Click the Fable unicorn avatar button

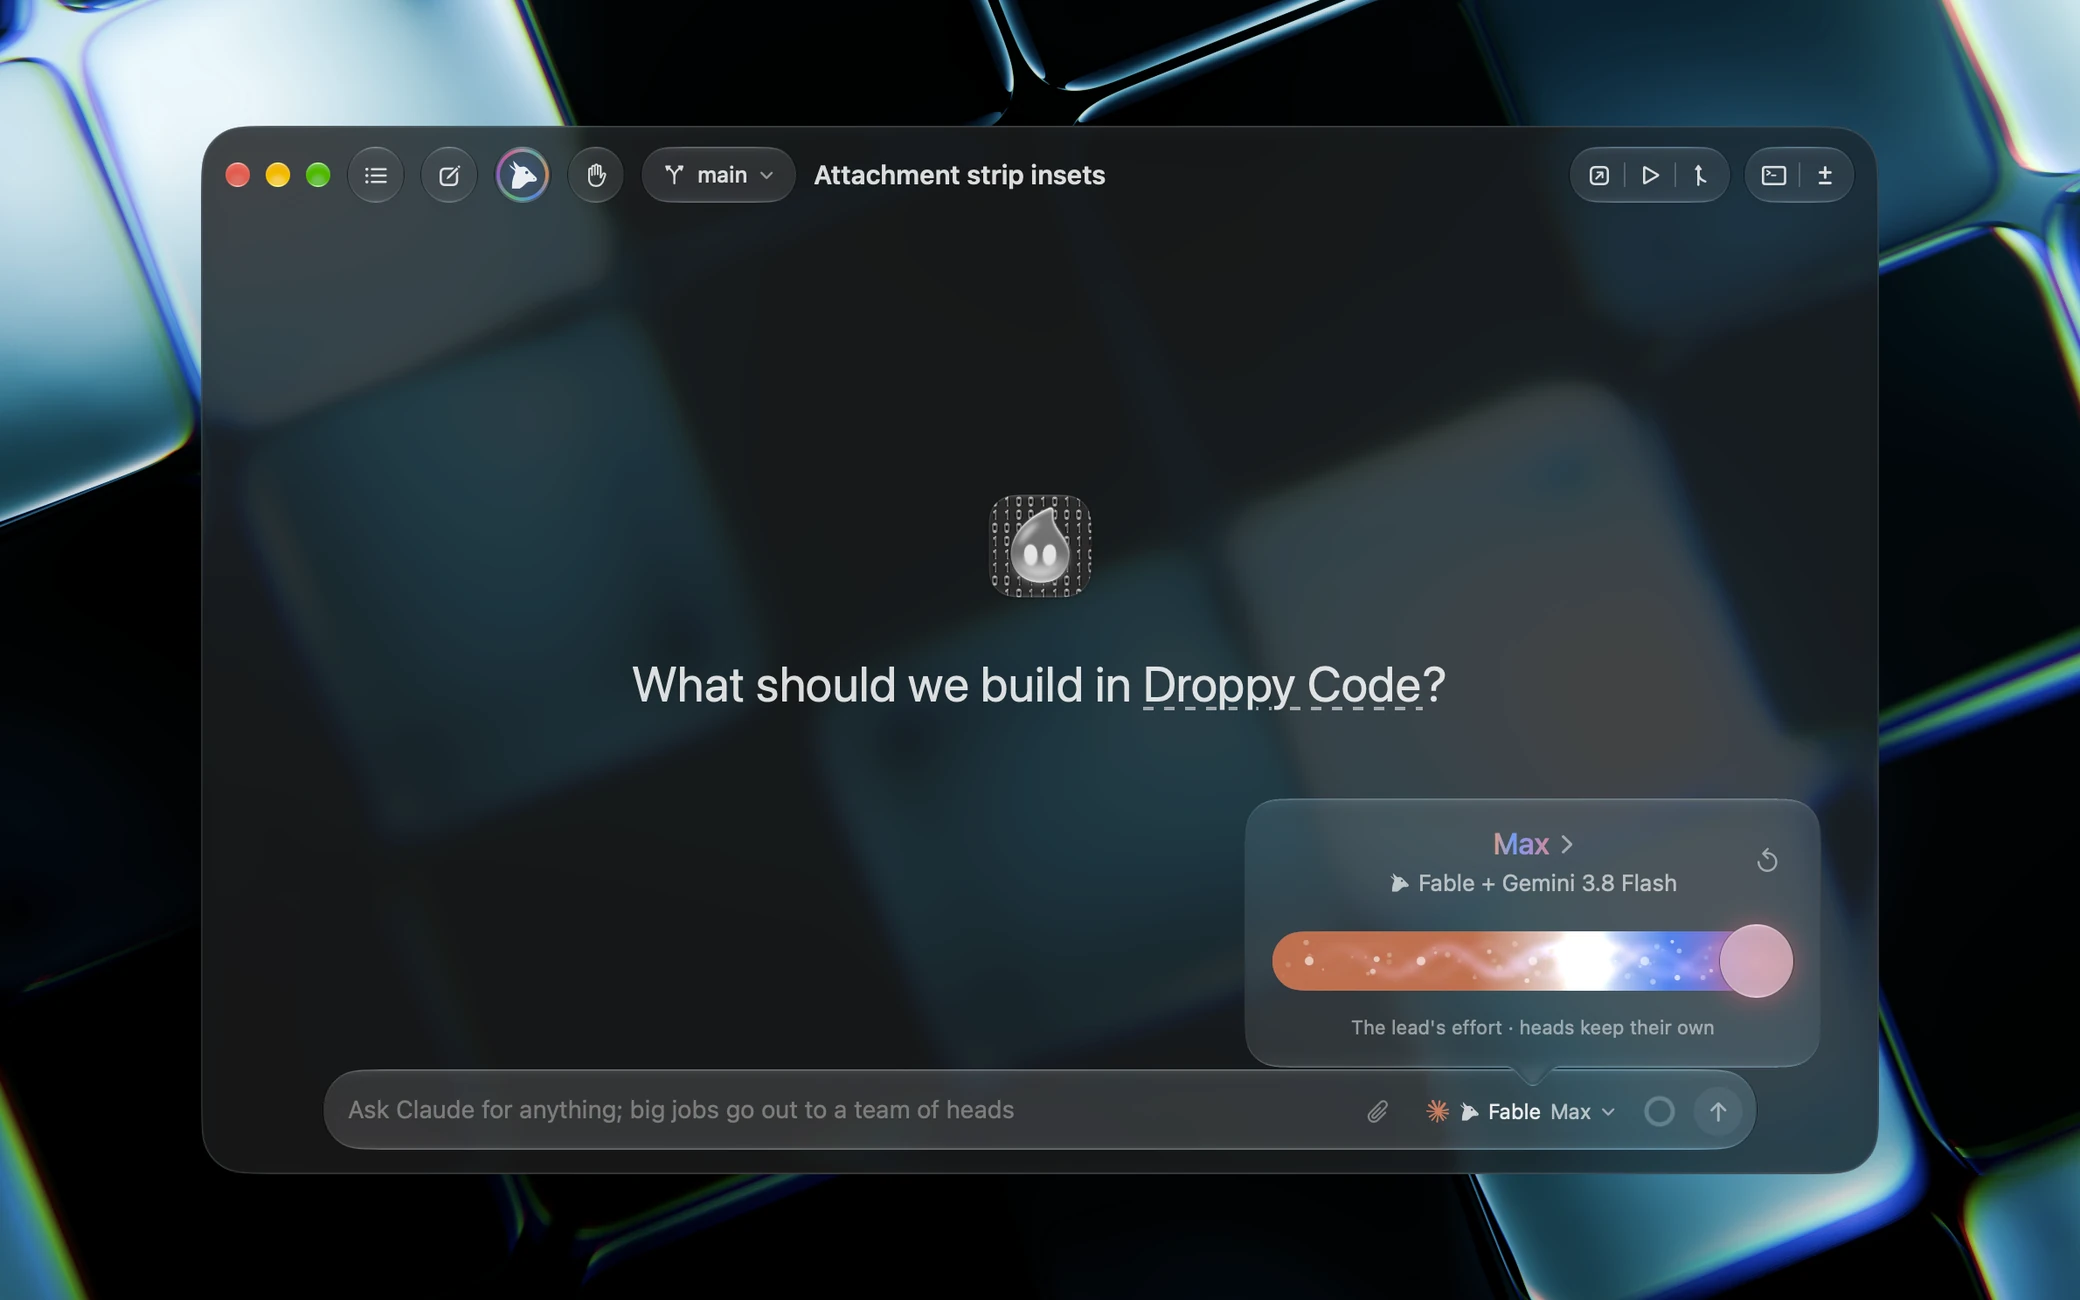[x=522, y=175]
